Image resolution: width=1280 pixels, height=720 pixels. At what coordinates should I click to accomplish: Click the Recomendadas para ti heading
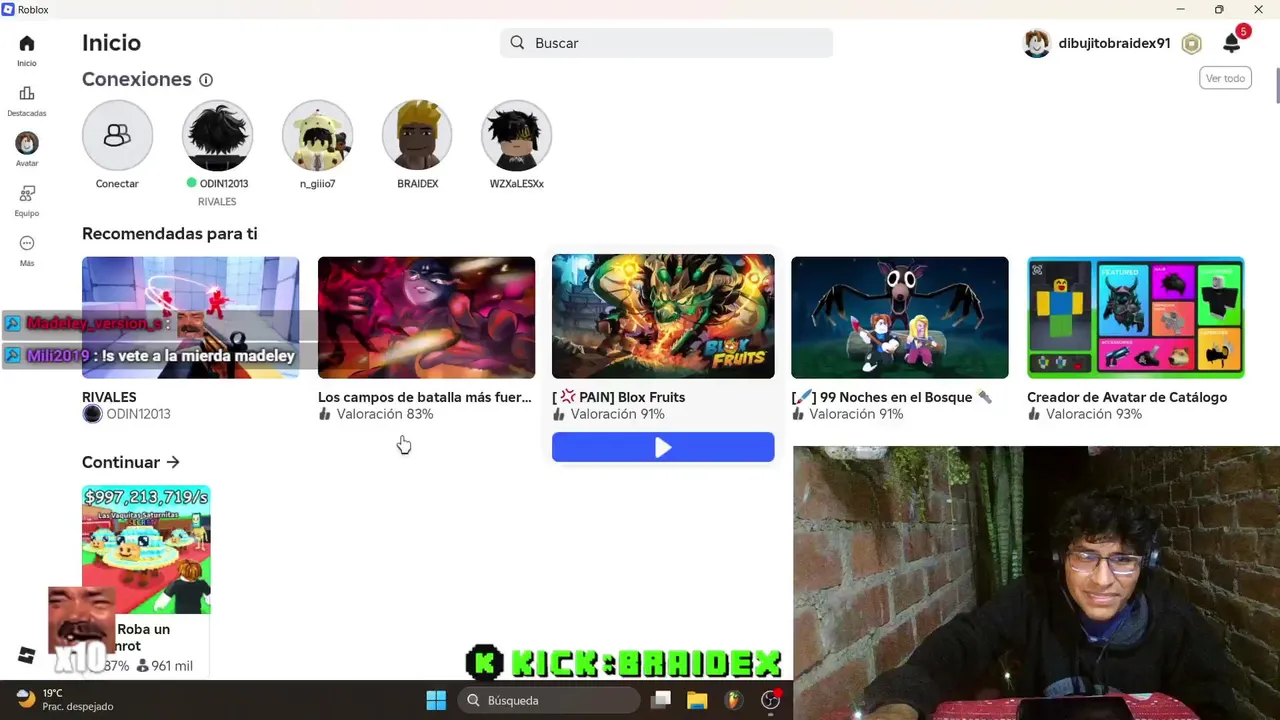click(170, 233)
